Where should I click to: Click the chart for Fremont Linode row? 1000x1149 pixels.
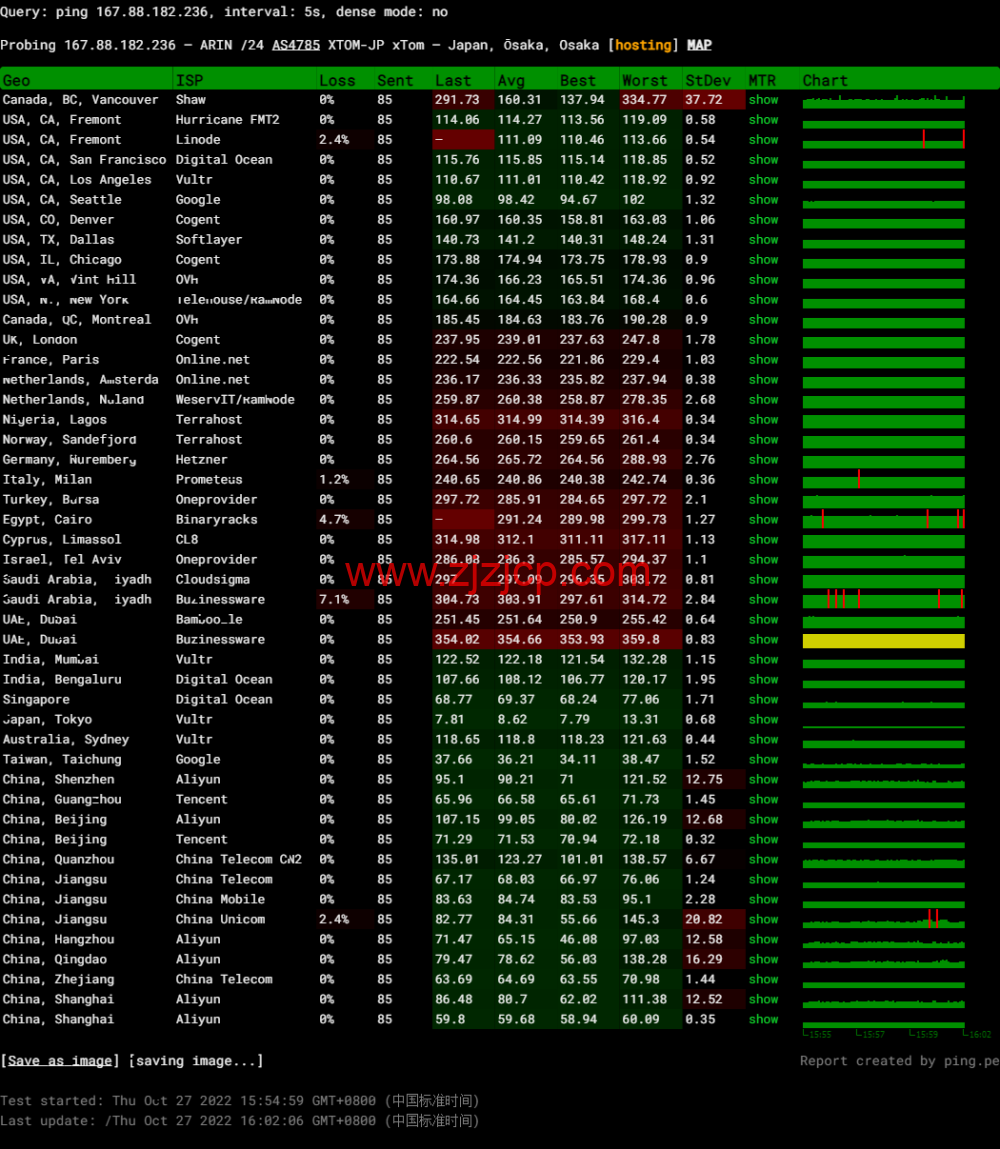click(884, 140)
